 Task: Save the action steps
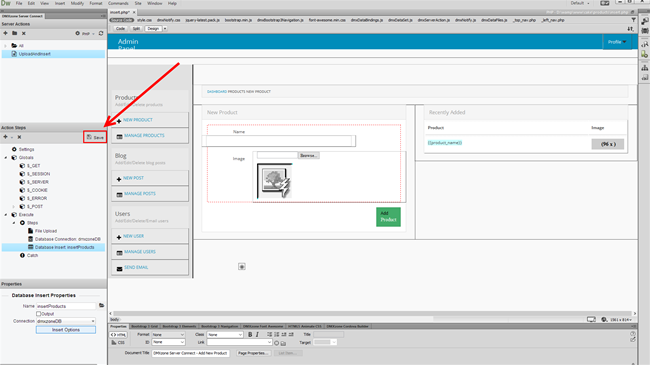pyautogui.click(x=95, y=137)
